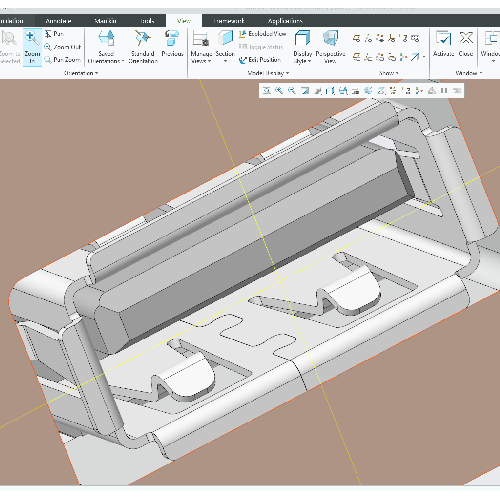Click Zoom Out on the graphics toolbar
The width and height of the screenshot is (500, 500).
(292, 90)
